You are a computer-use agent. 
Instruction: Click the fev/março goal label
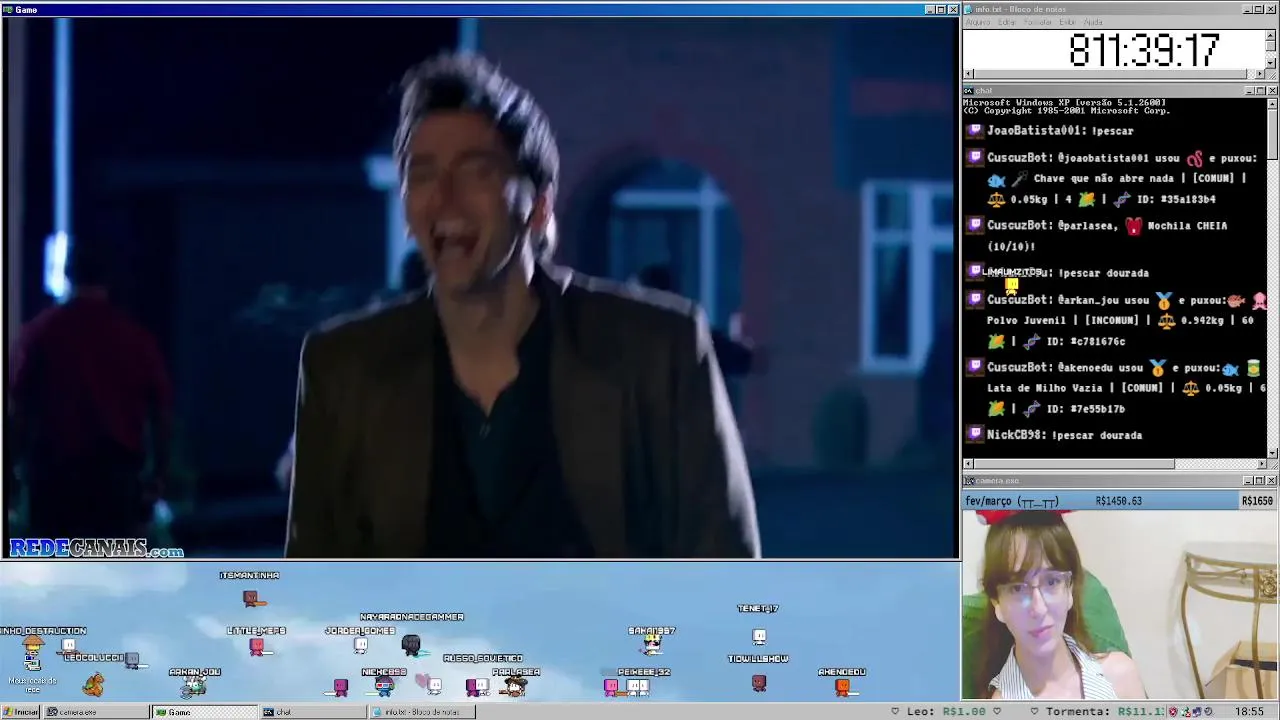[x=1011, y=501]
